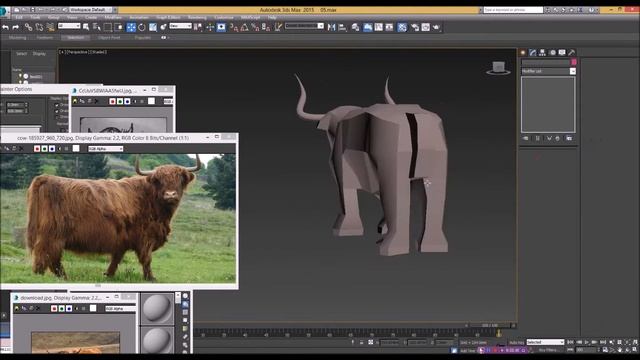Open the Create command panel tab
Image resolution: width=640 pixels, height=360 pixels.
coord(523,53)
